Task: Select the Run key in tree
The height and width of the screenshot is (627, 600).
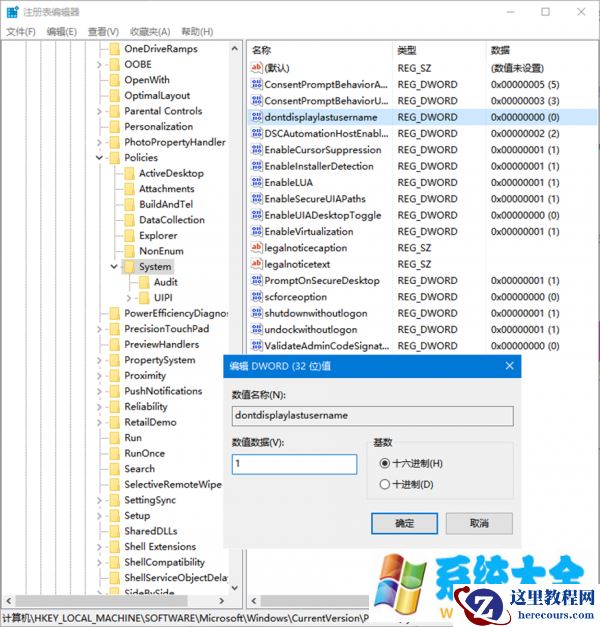Action: 133,438
